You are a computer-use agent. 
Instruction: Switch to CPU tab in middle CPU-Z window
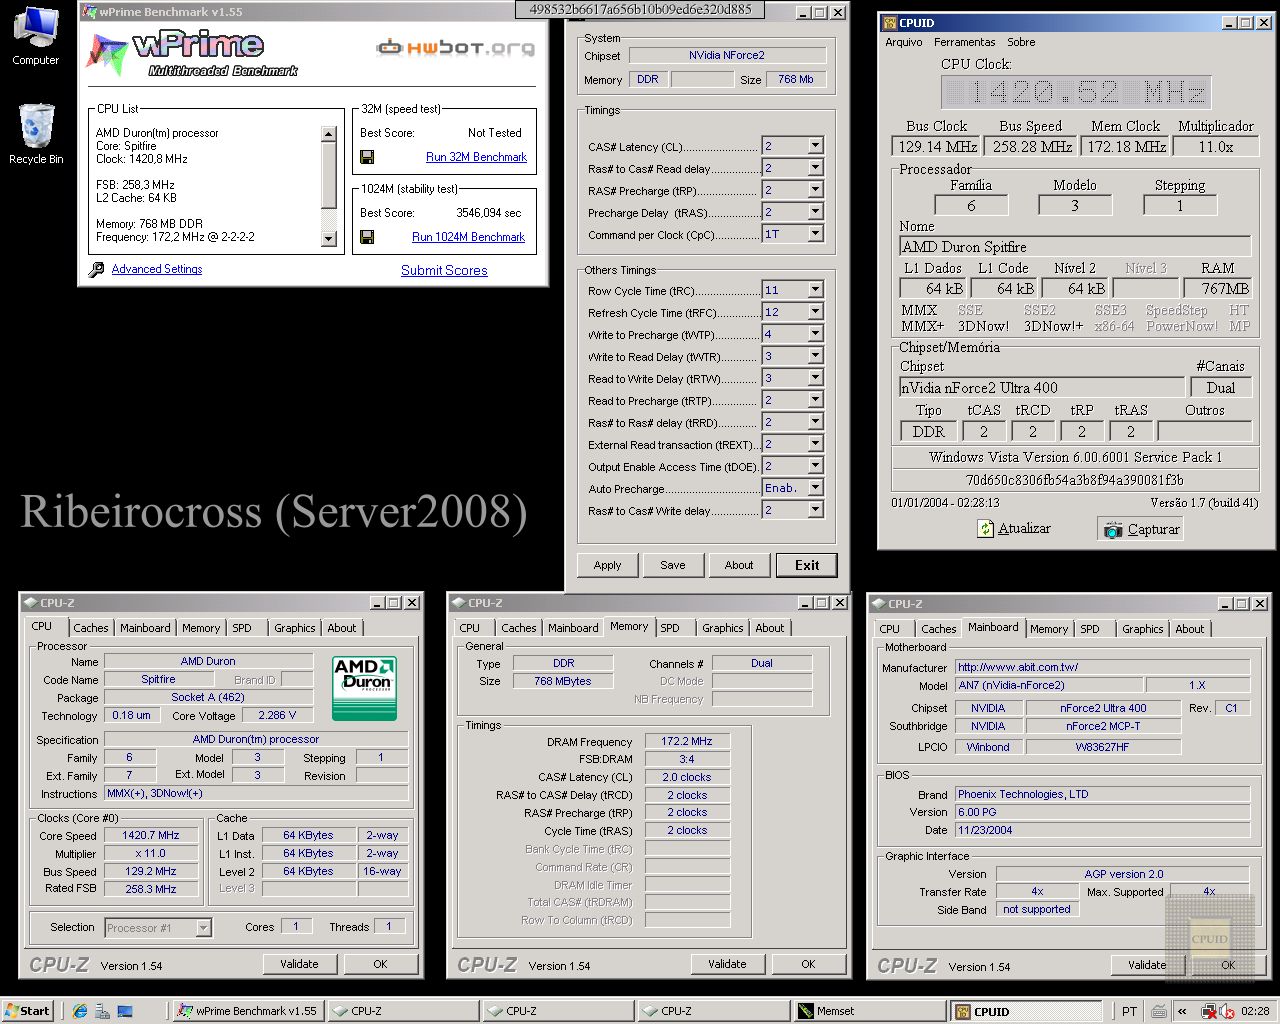[470, 628]
